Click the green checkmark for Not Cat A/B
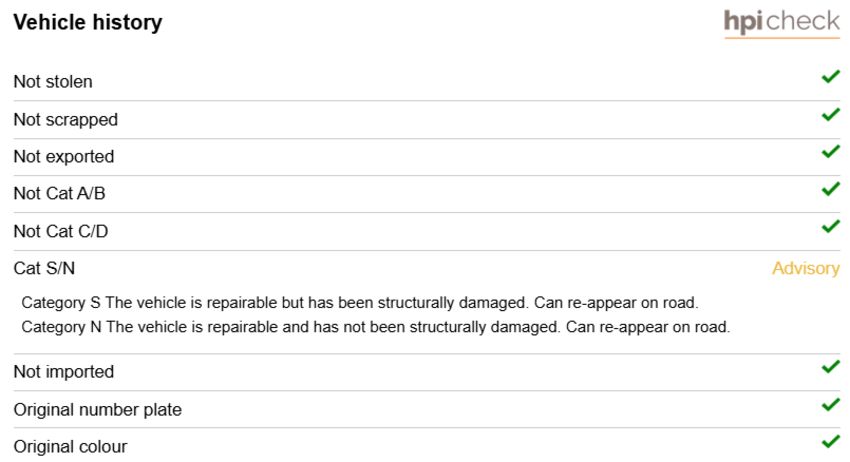This screenshot has width=850, height=462. click(x=830, y=189)
